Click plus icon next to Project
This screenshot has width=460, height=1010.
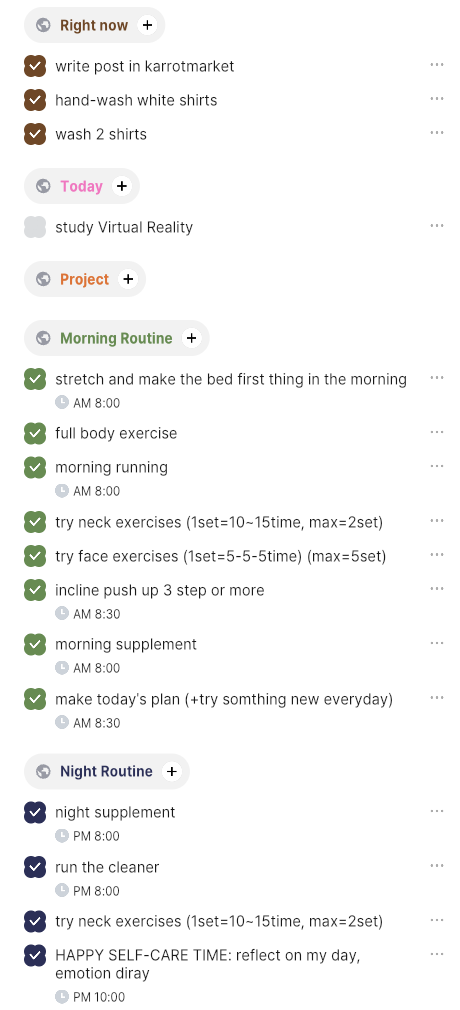[x=128, y=279]
